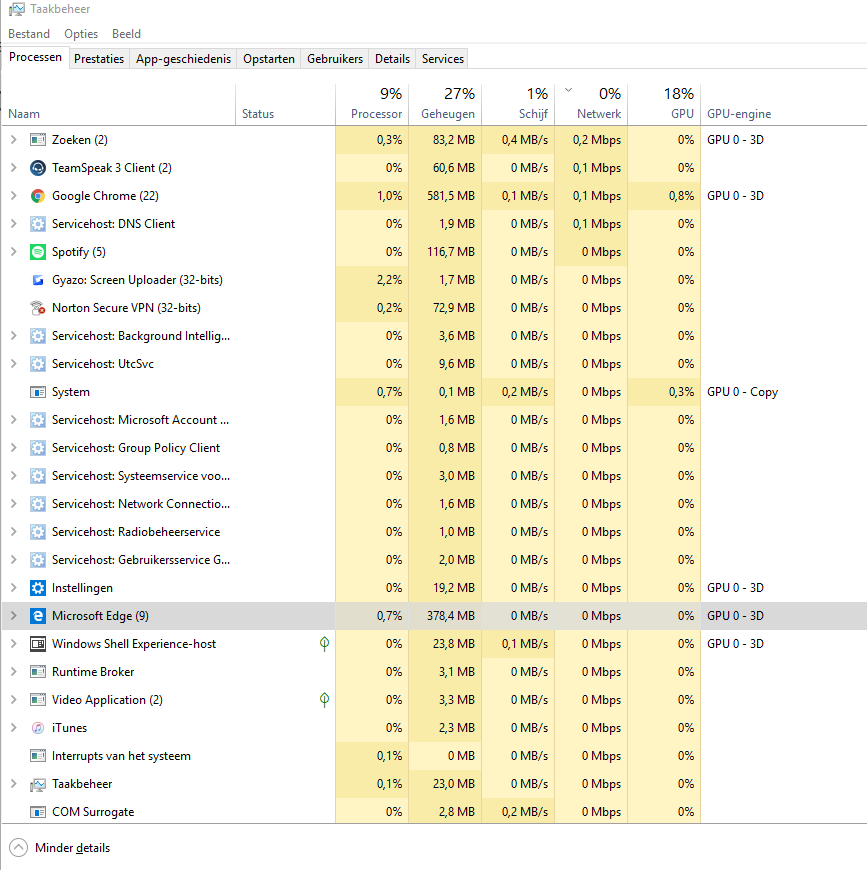Image resolution: width=867 pixels, height=870 pixels.
Task: Expand the Spotify (5) process group
Action: 14,252
